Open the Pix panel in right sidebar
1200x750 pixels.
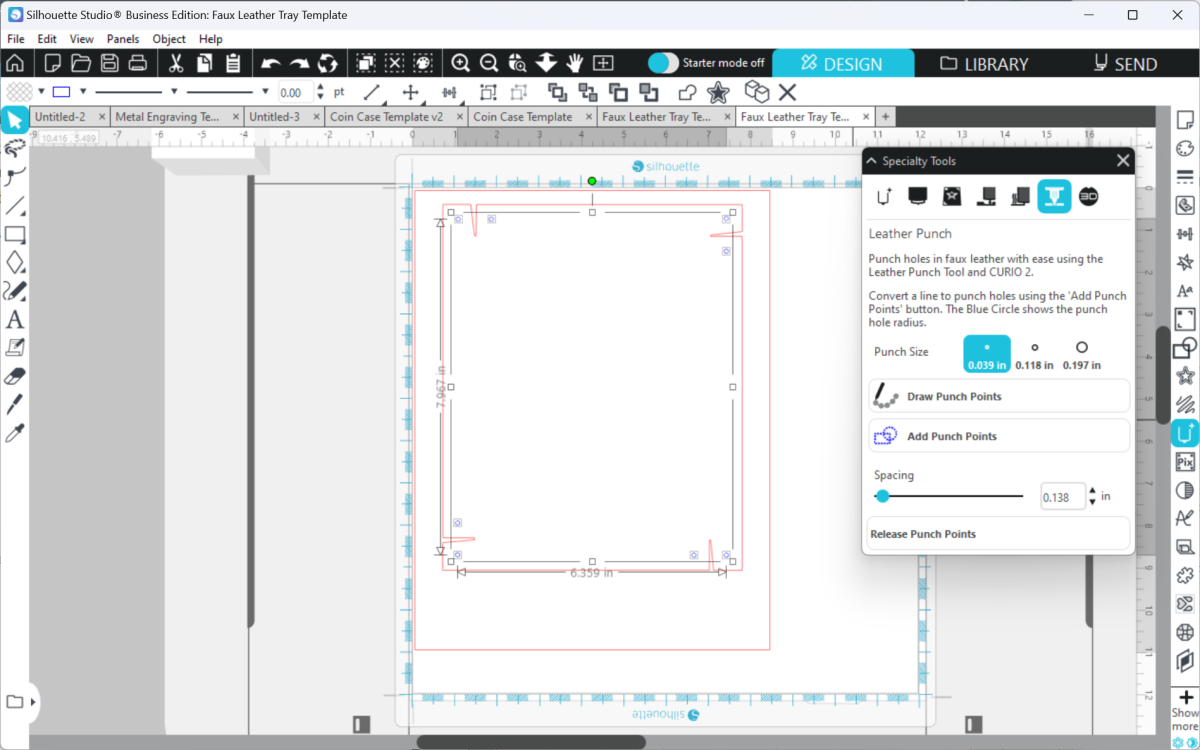click(x=1185, y=462)
